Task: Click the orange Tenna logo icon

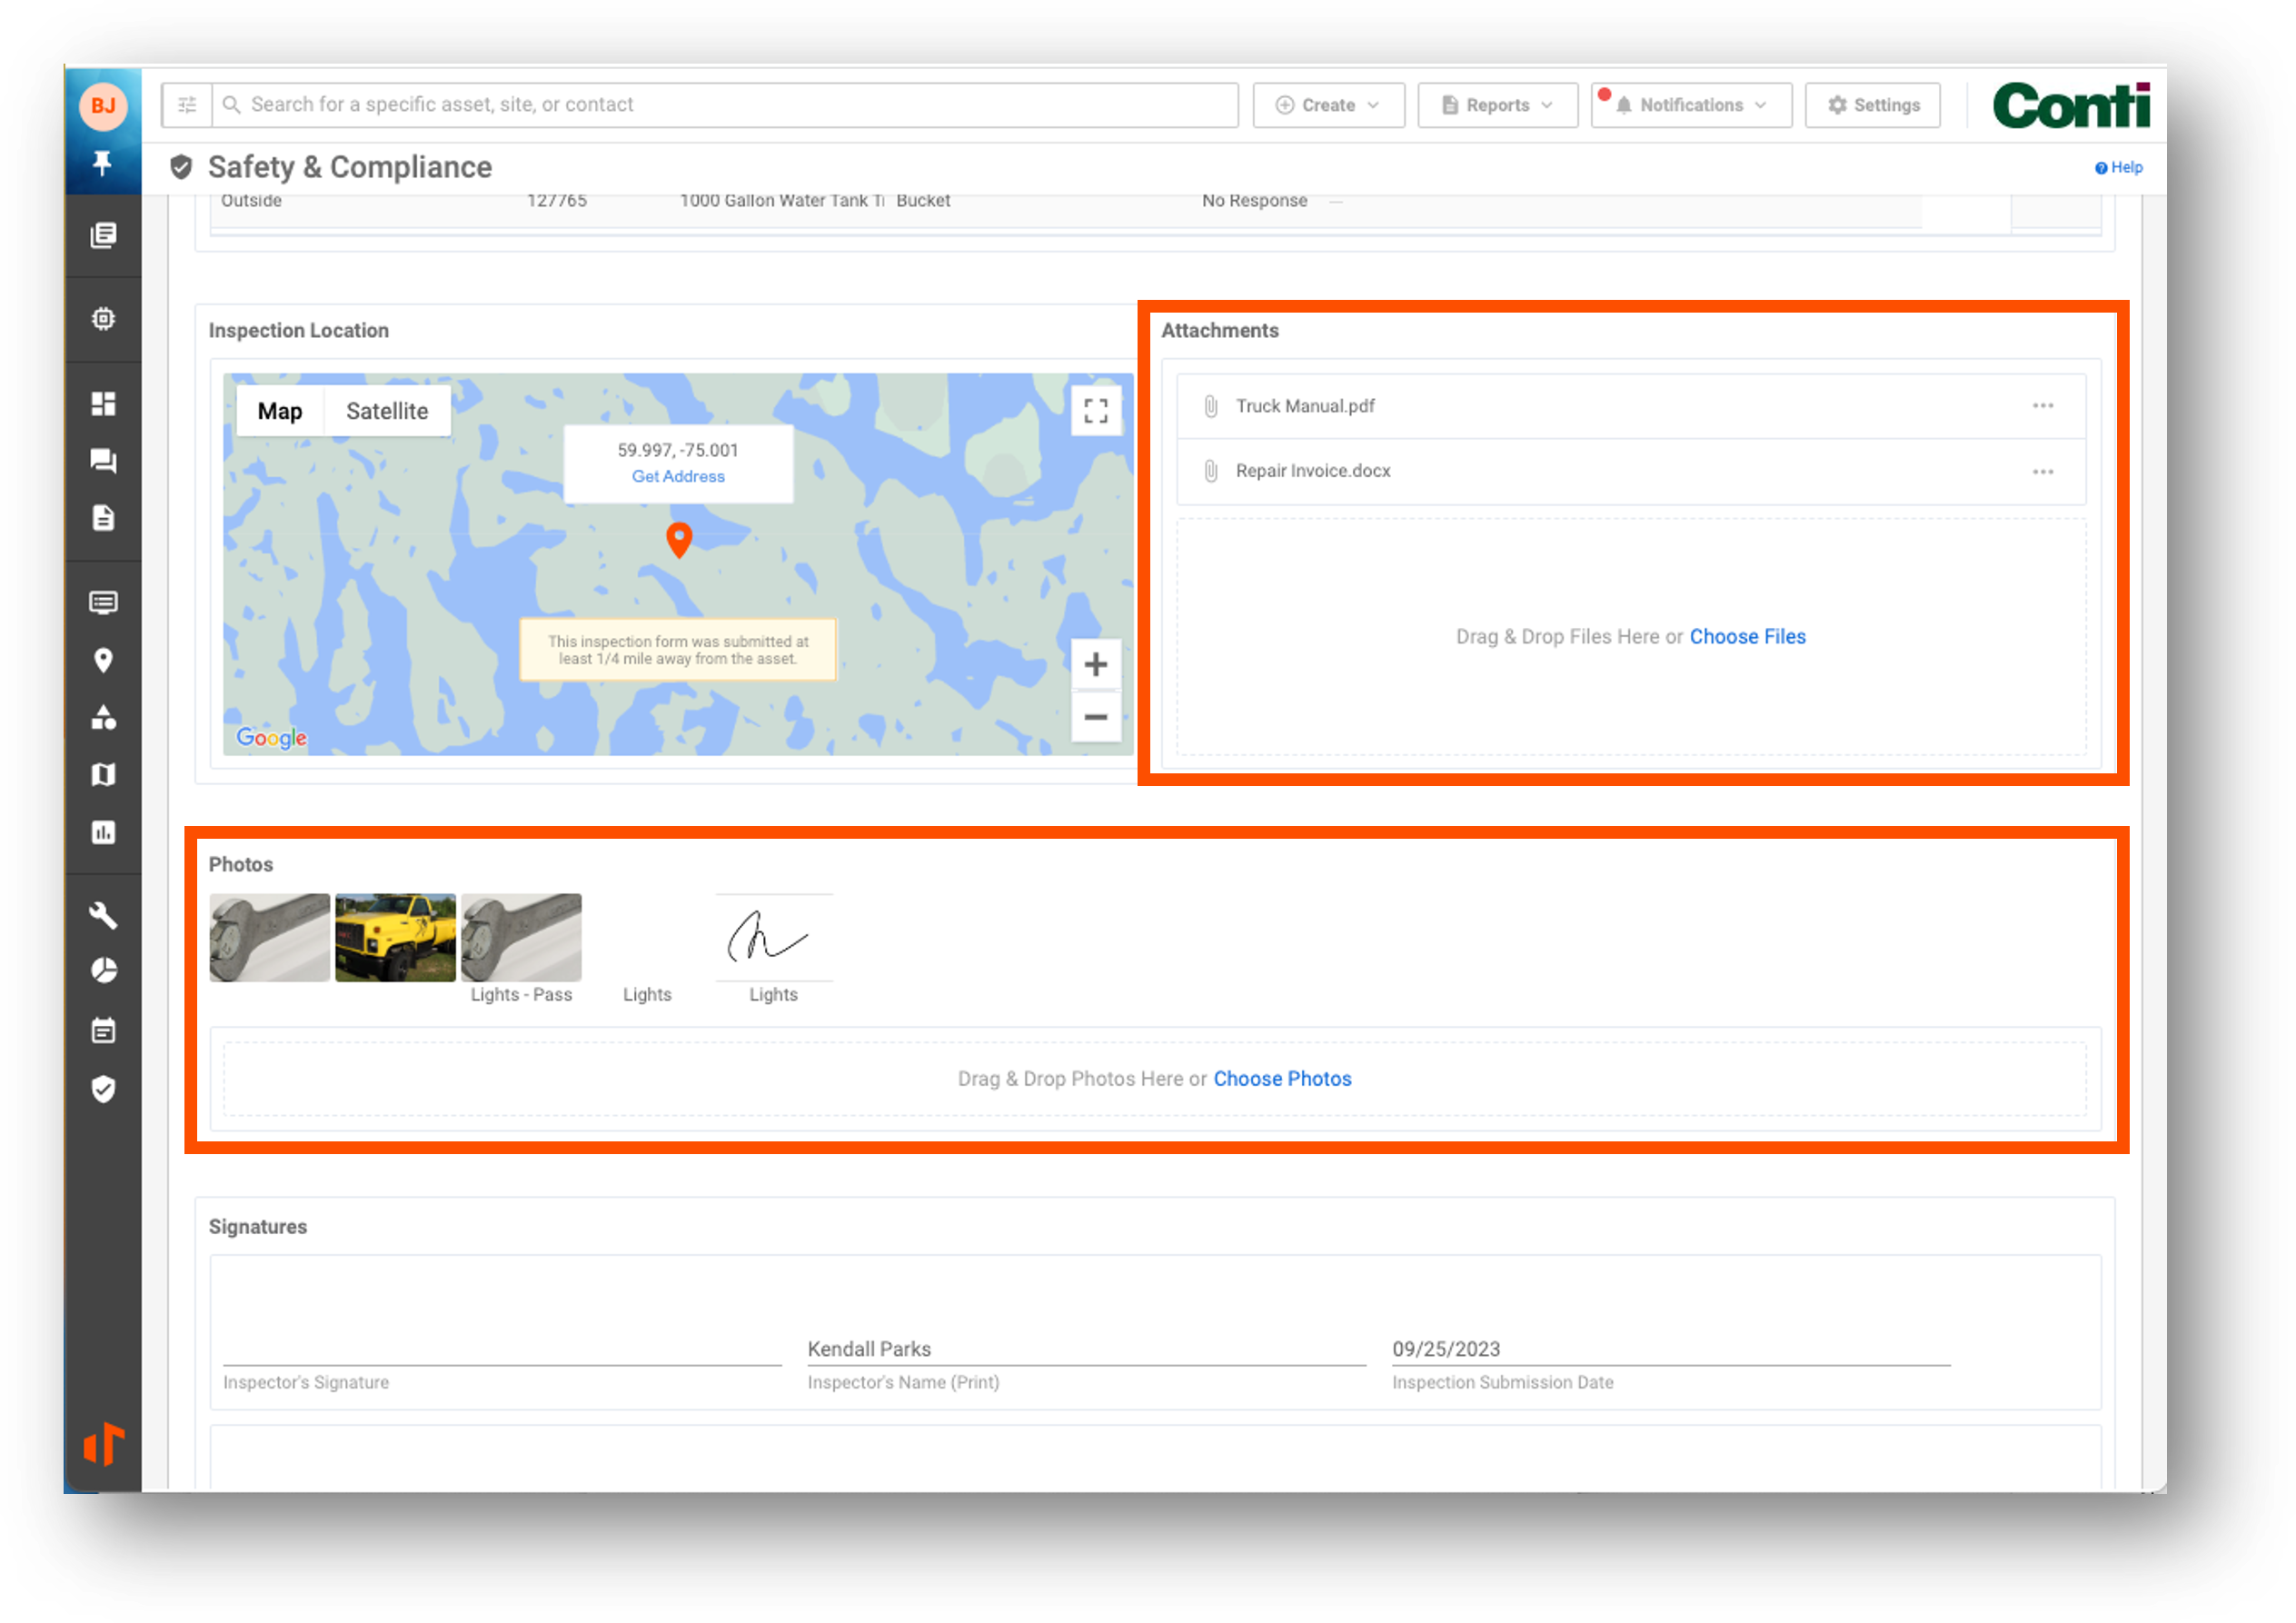Action: click(103, 1444)
